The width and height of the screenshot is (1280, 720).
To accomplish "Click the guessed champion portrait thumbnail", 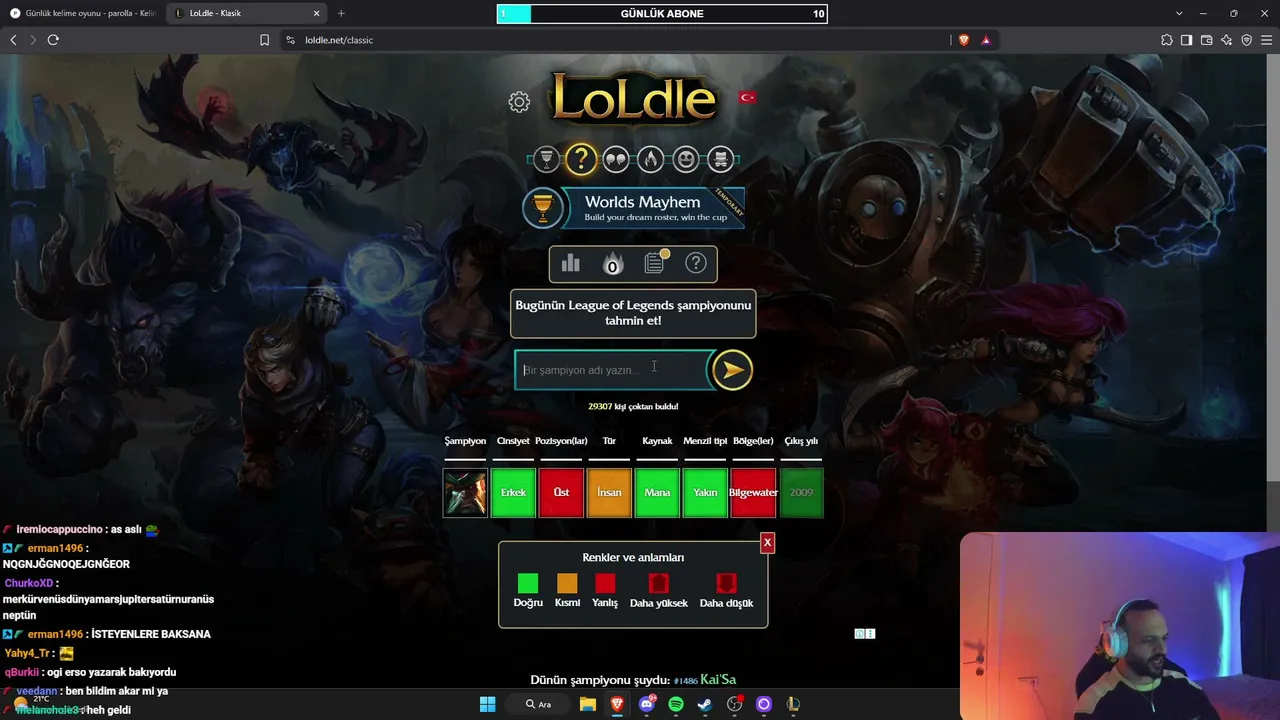I will 465,493.
